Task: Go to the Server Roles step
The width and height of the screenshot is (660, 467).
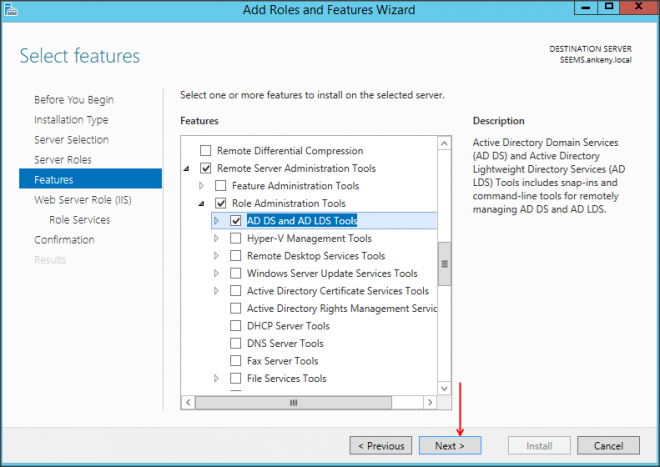Action: pyautogui.click(x=62, y=160)
